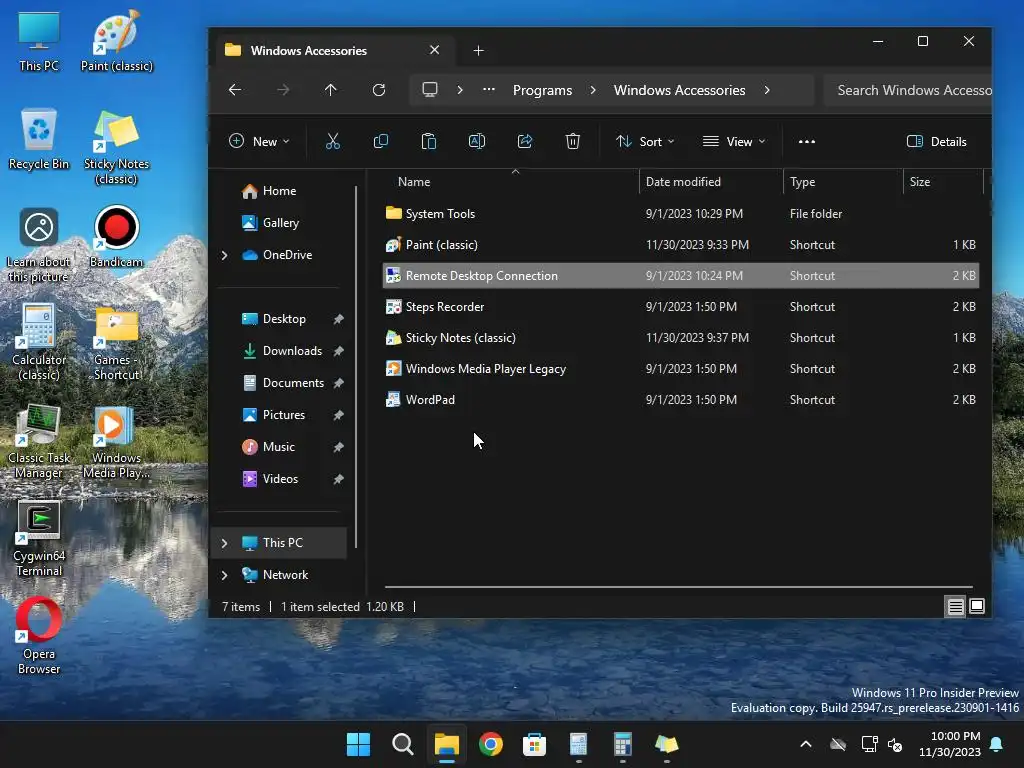This screenshot has height=768, width=1024.
Task: Open Classic Task Manager desktop icon
Action: [39, 440]
